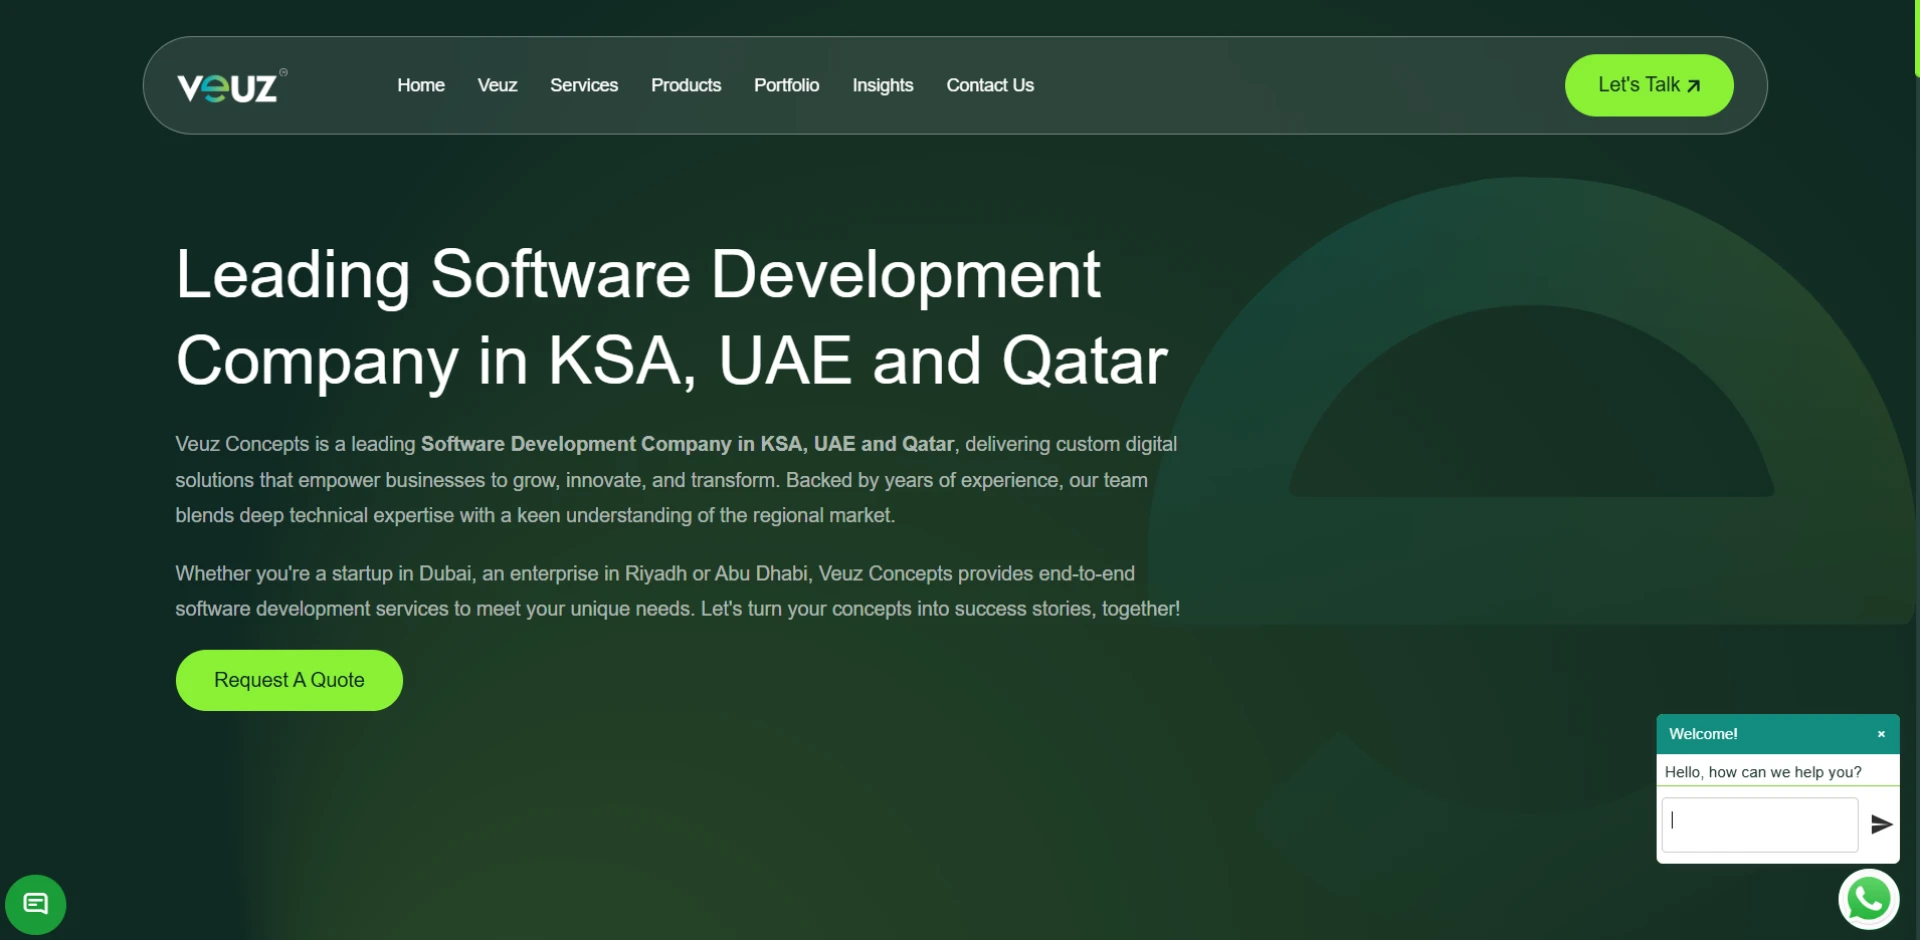The width and height of the screenshot is (1920, 940).
Task: Open the Services menu
Action: click(x=584, y=86)
